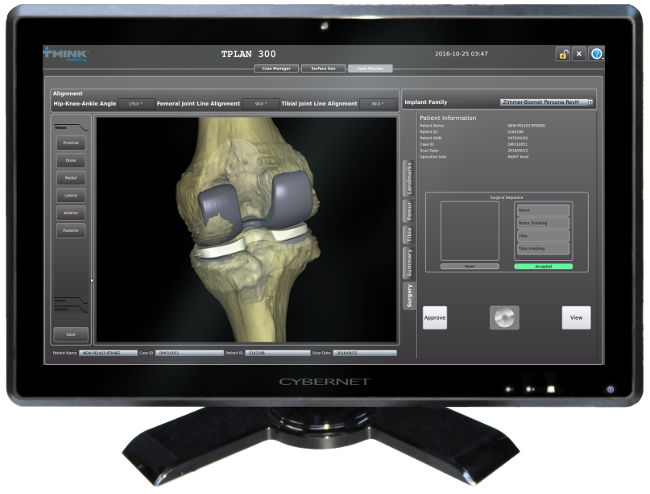Click the Hip-Knee-Ankle Angle value field
The height and width of the screenshot is (494, 650).
point(136,103)
